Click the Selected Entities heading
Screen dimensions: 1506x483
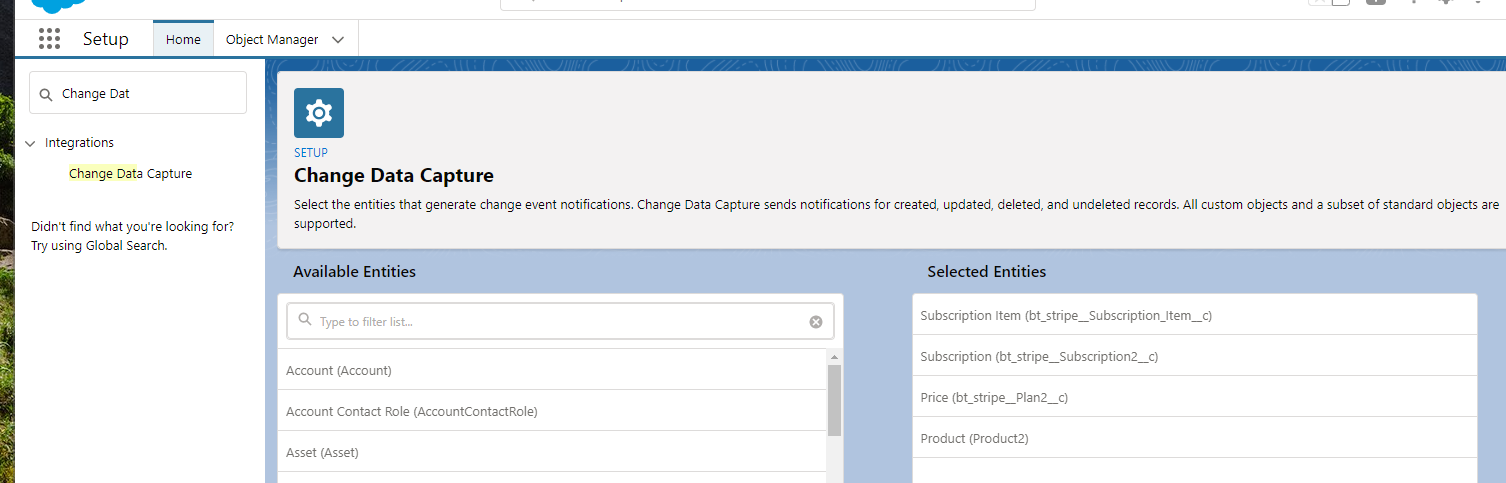click(x=987, y=271)
